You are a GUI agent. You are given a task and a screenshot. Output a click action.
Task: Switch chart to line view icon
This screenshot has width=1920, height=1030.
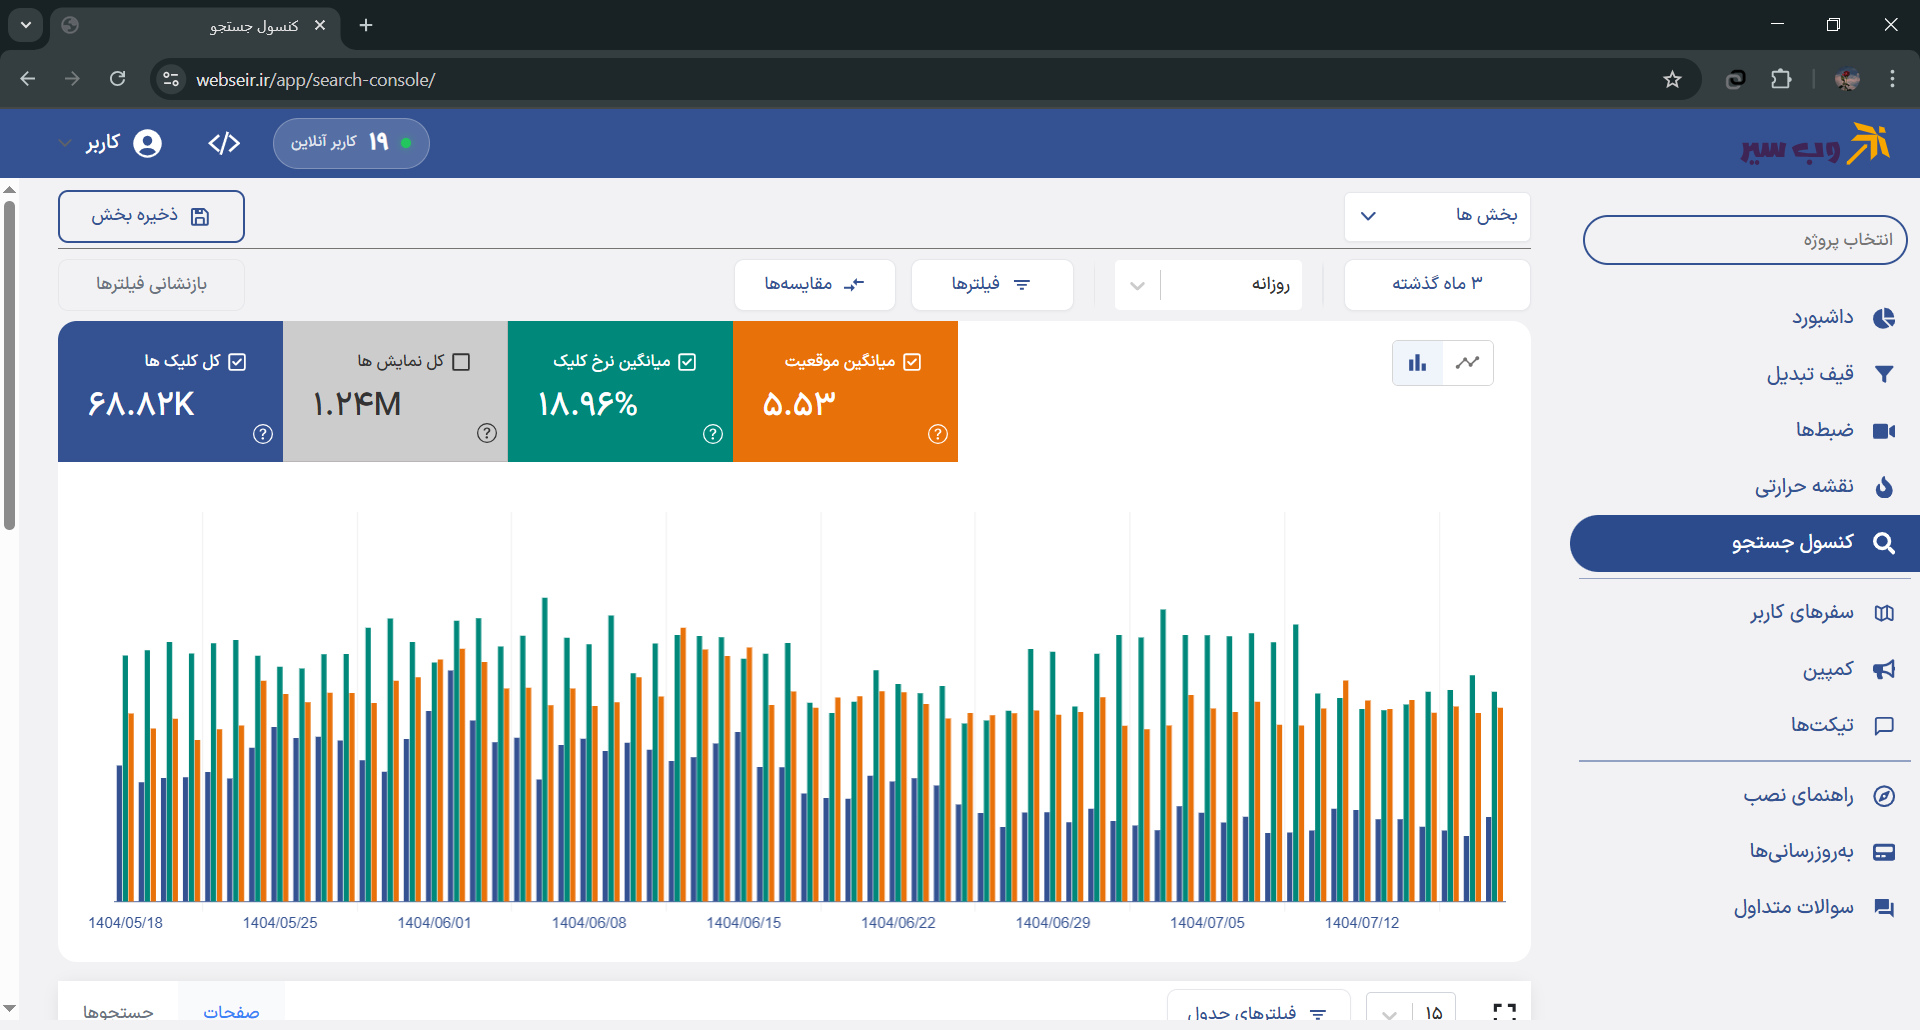[1467, 363]
